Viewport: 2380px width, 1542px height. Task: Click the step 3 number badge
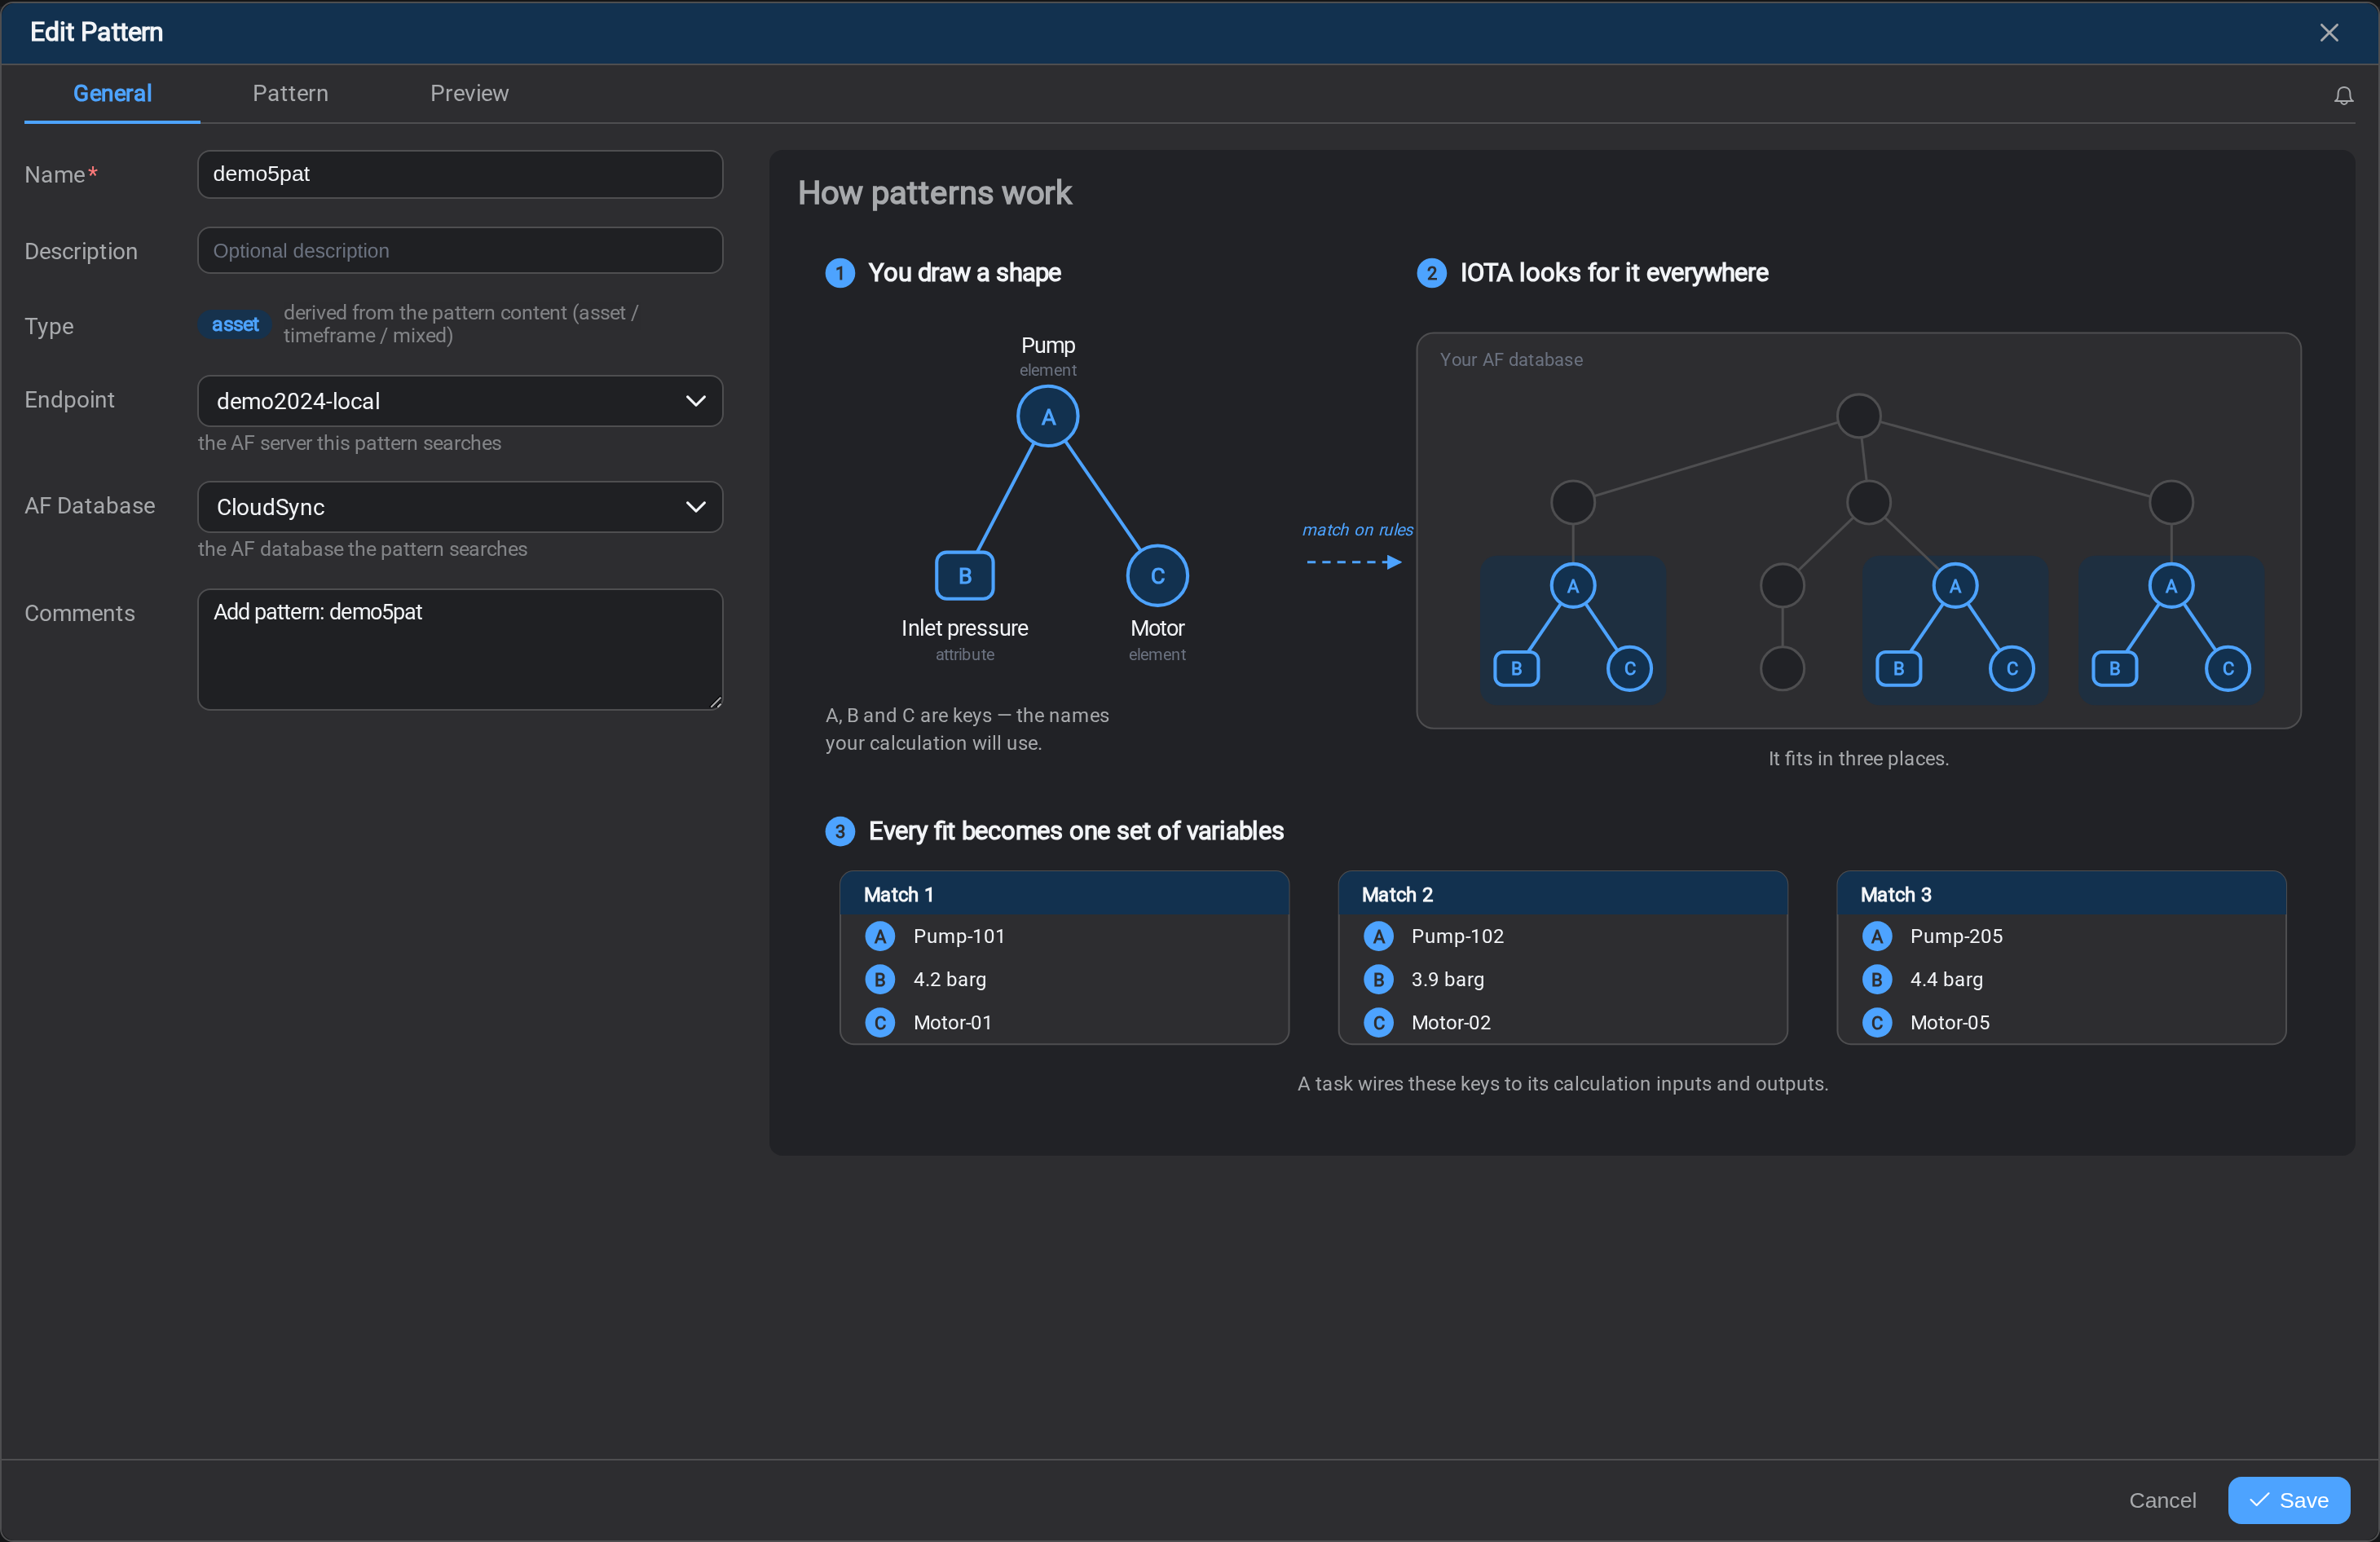click(839, 831)
